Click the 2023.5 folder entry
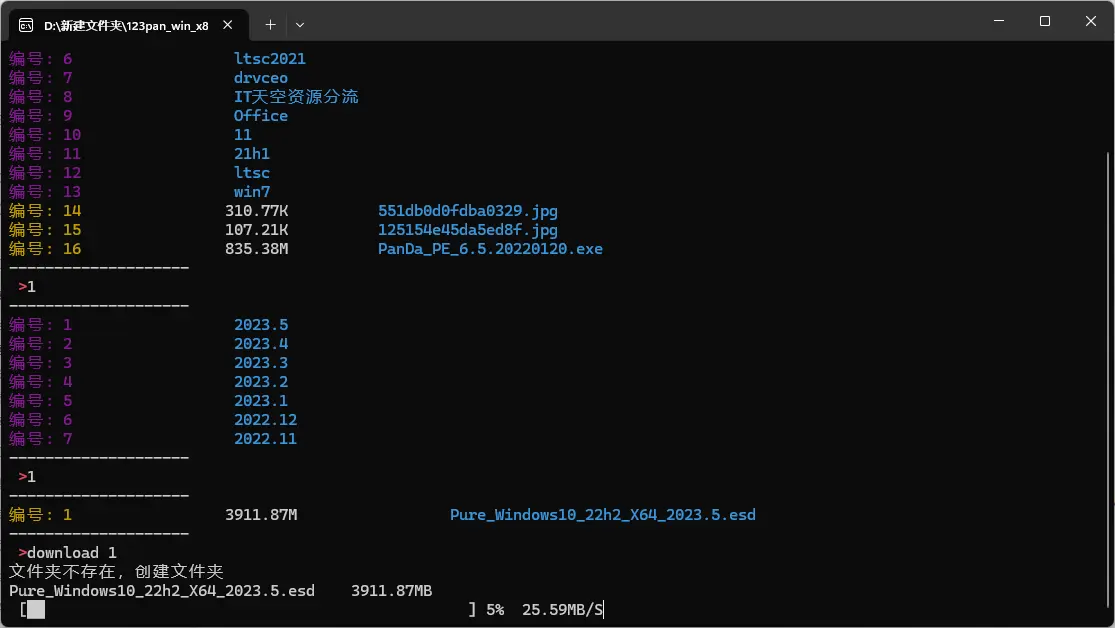This screenshot has height=628, width=1115. point(261,325)
